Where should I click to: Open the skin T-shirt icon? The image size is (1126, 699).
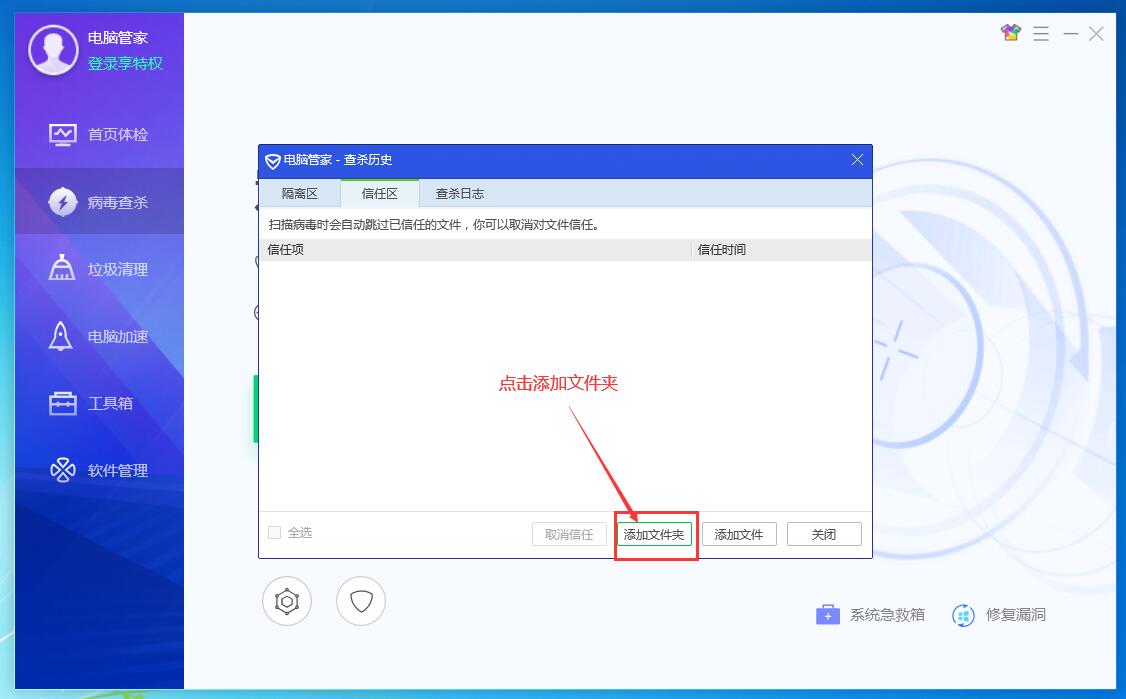pos(1010,33)
